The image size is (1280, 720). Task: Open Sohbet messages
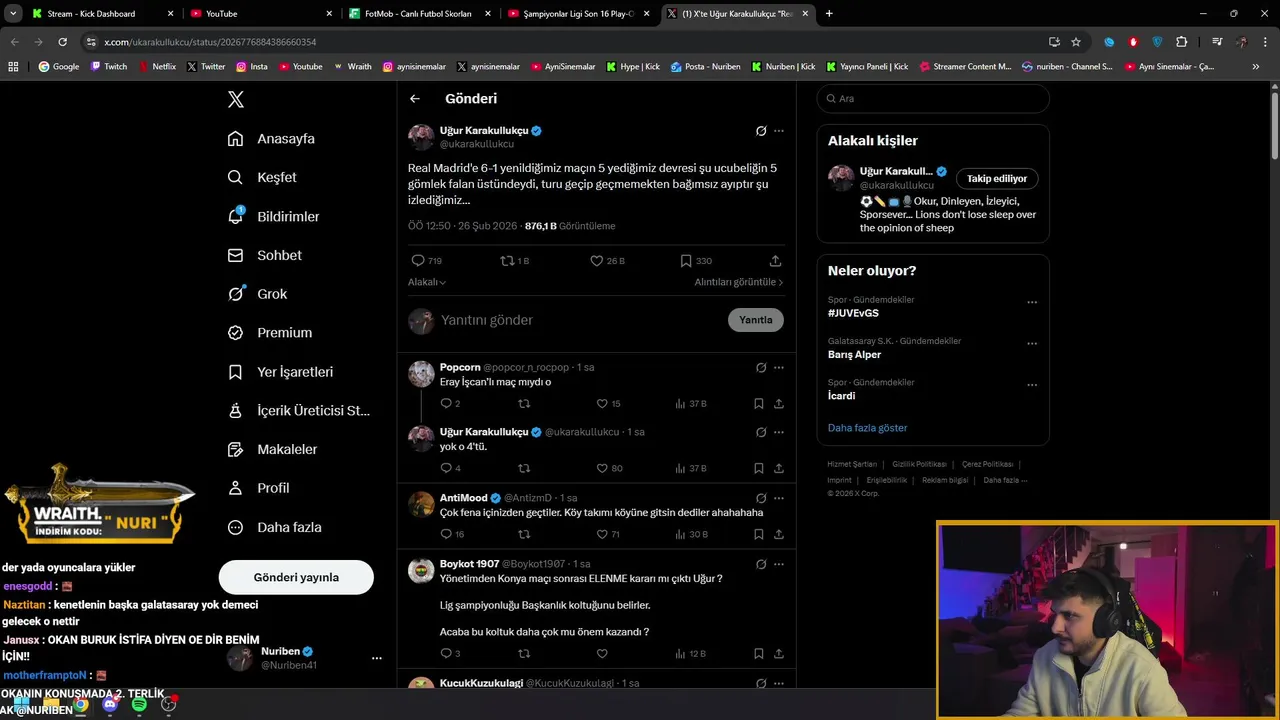pyautogui.click(x=264, y=255)
